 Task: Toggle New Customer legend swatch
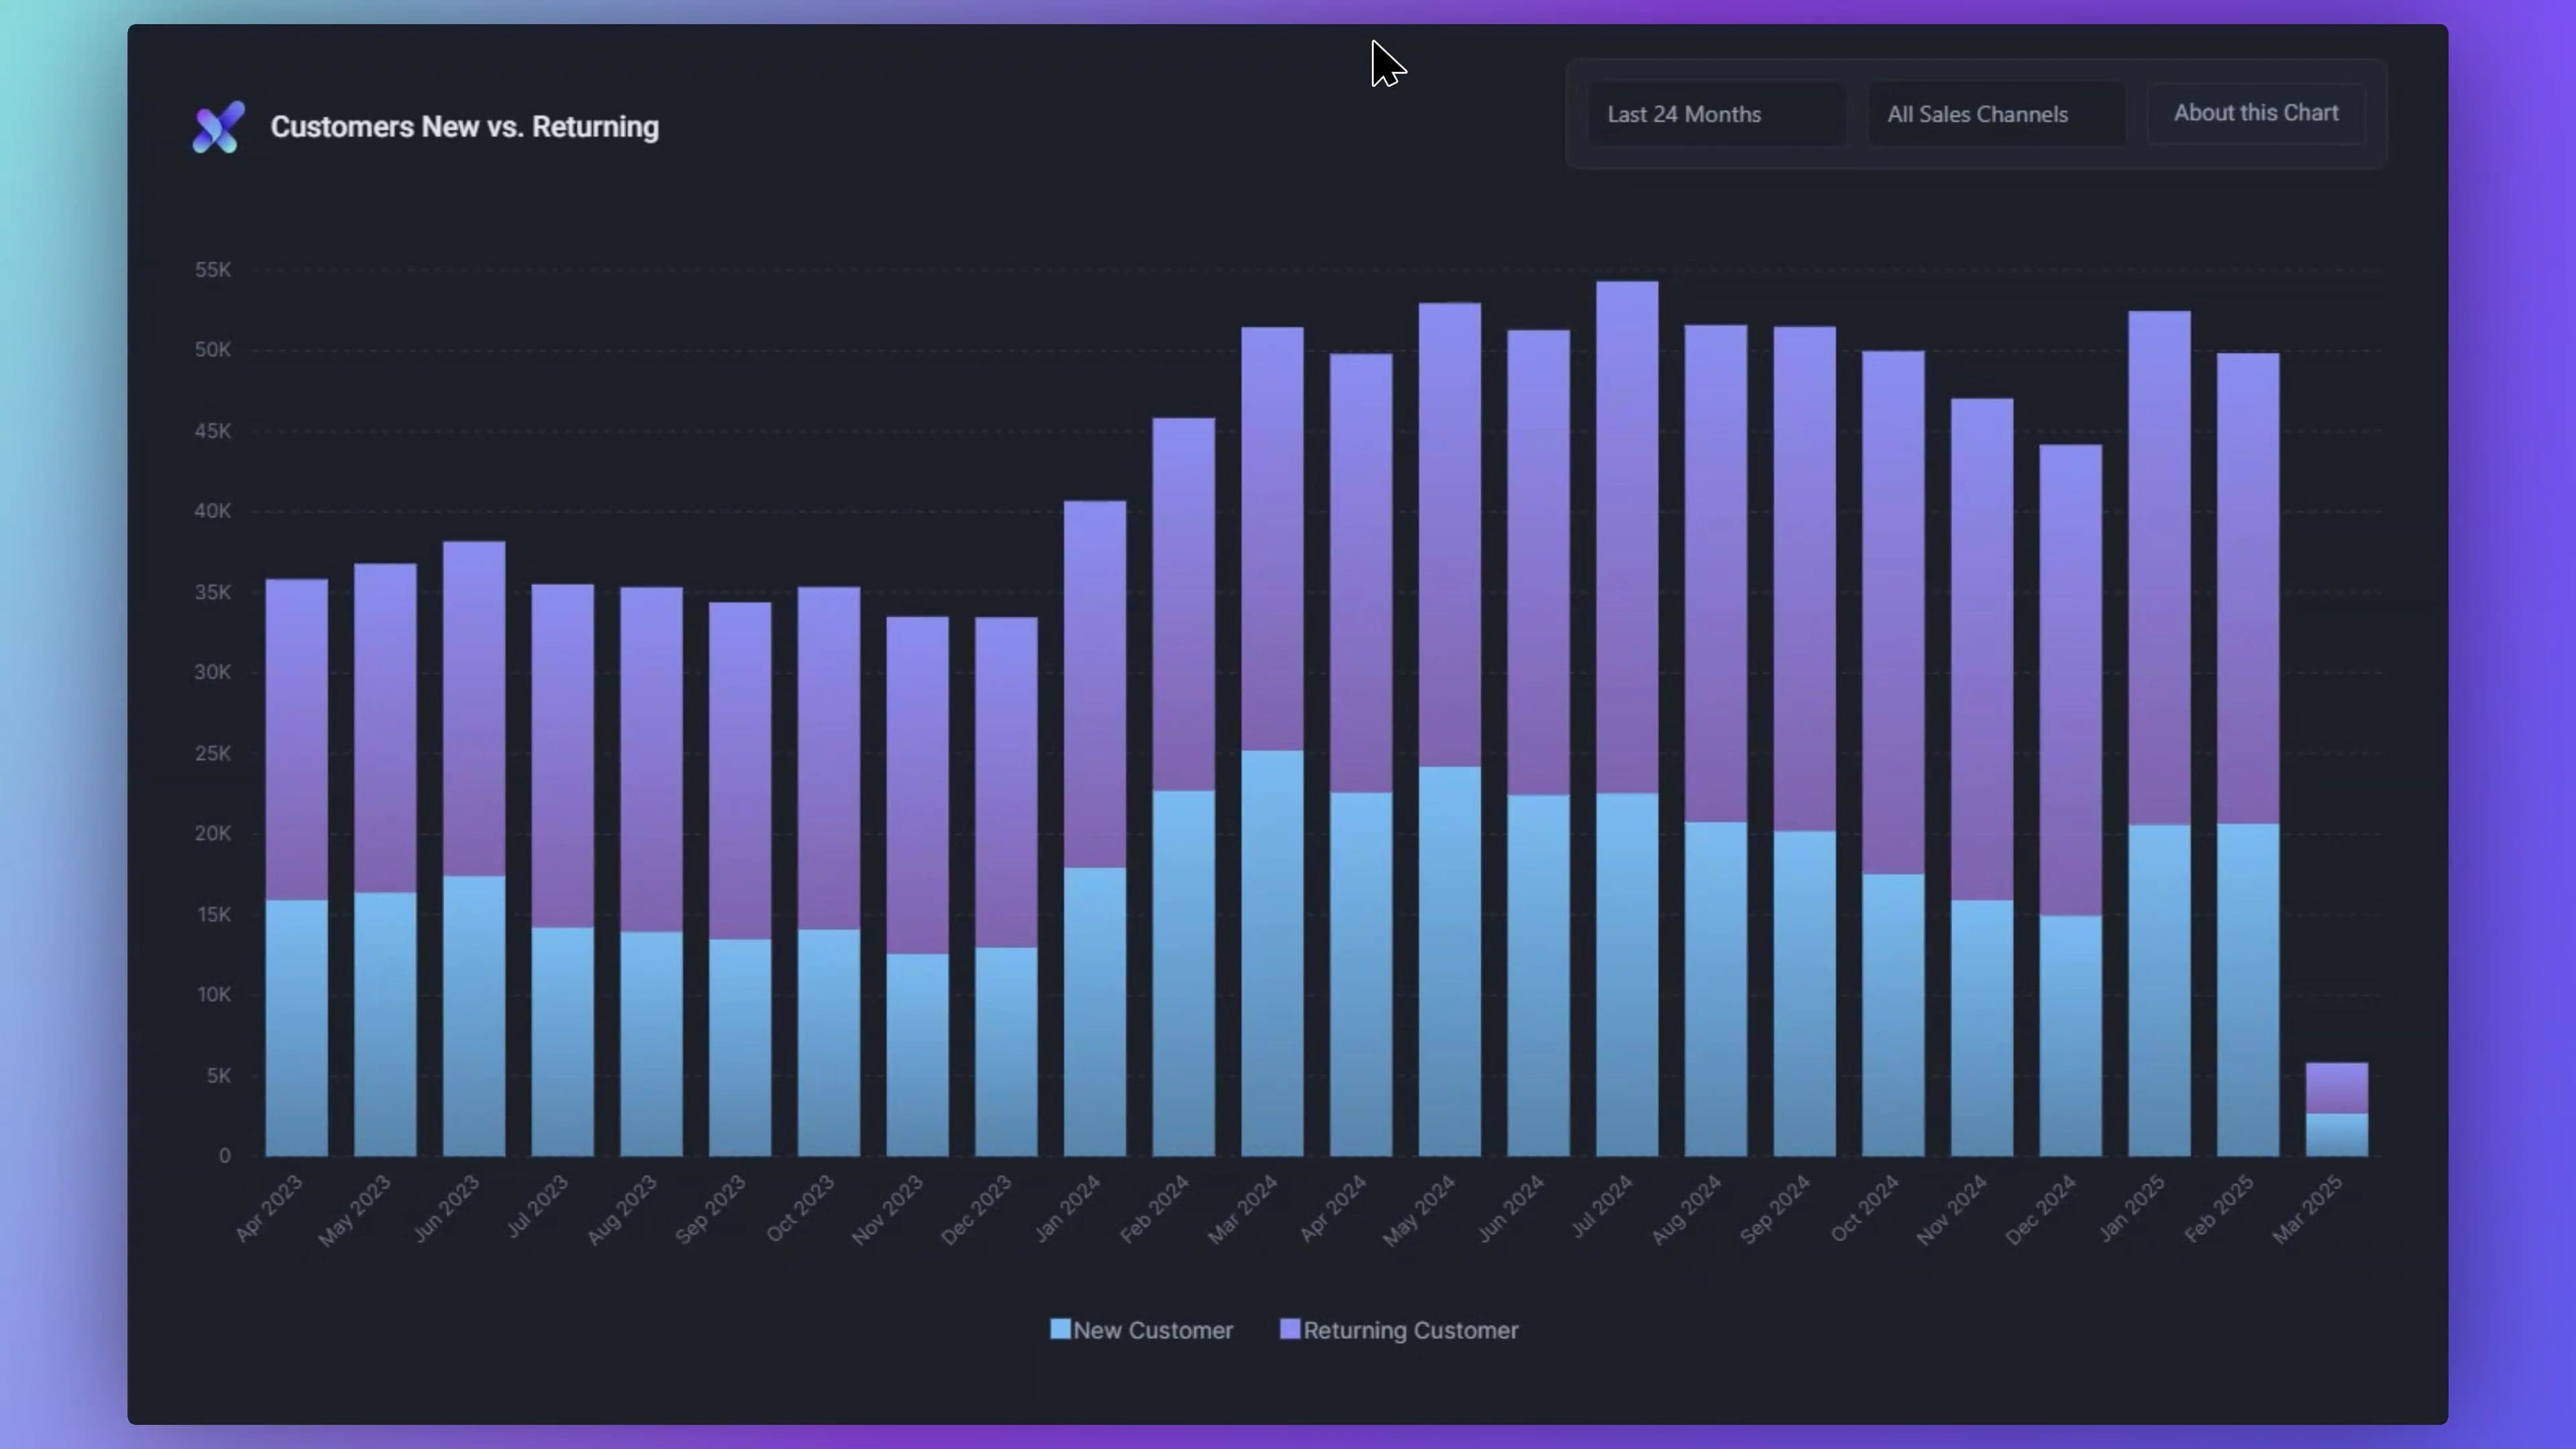coord(1060,1329)
